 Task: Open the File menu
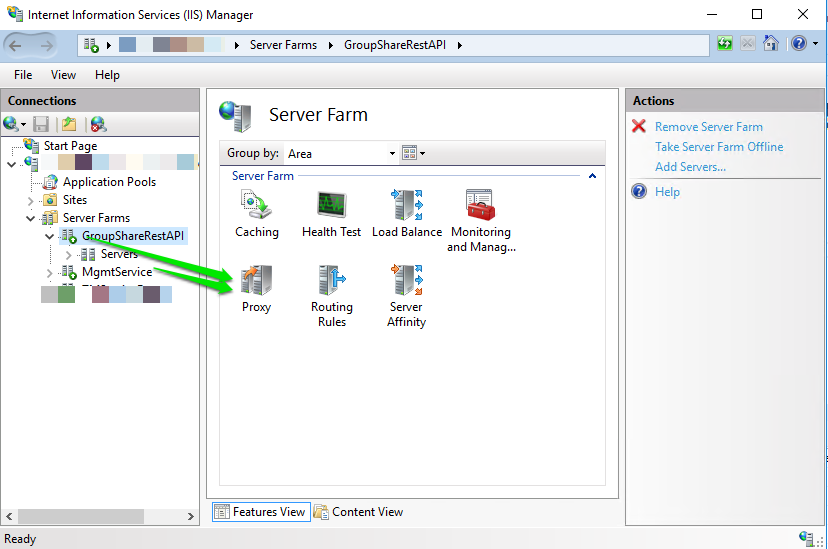tap(23, 75)
